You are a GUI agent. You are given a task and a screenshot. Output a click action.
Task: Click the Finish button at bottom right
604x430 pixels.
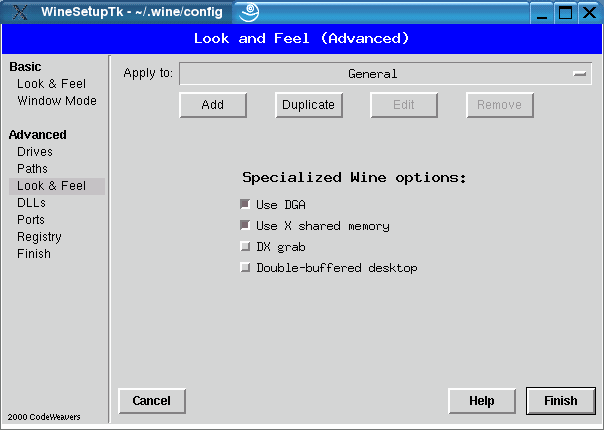[560, 401]
